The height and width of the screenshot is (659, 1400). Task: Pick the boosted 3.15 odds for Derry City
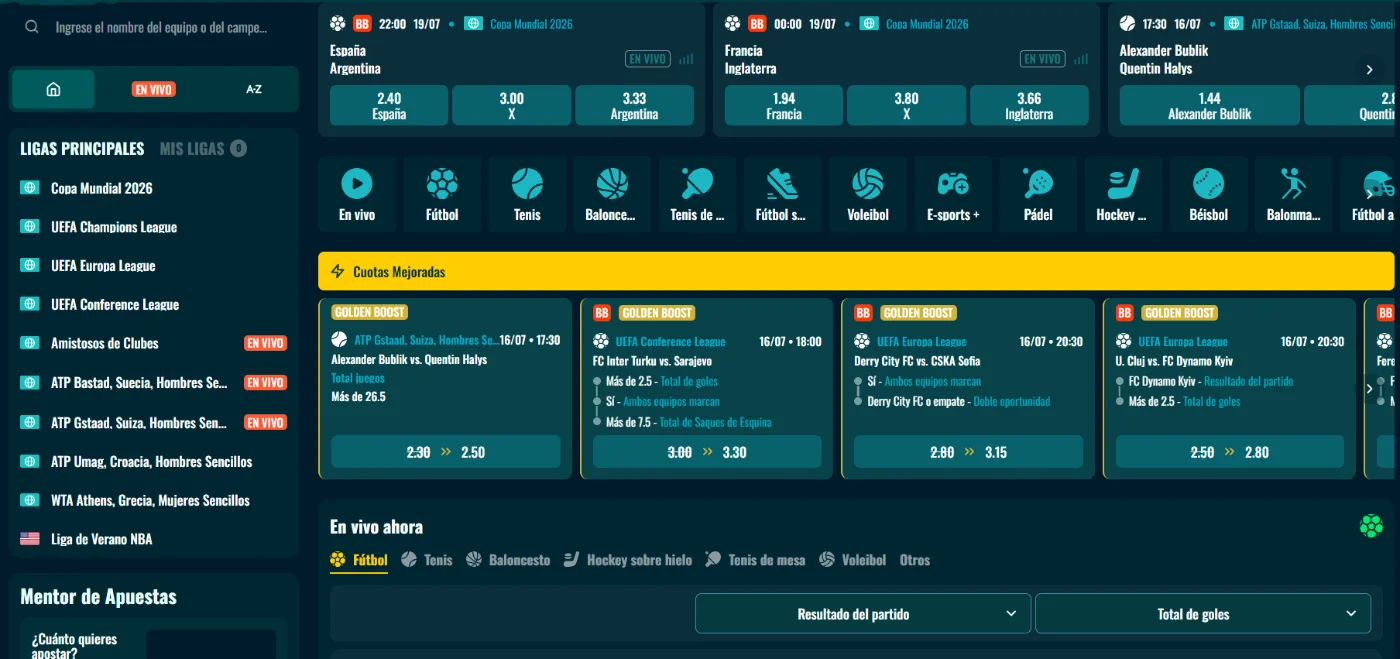968,452
